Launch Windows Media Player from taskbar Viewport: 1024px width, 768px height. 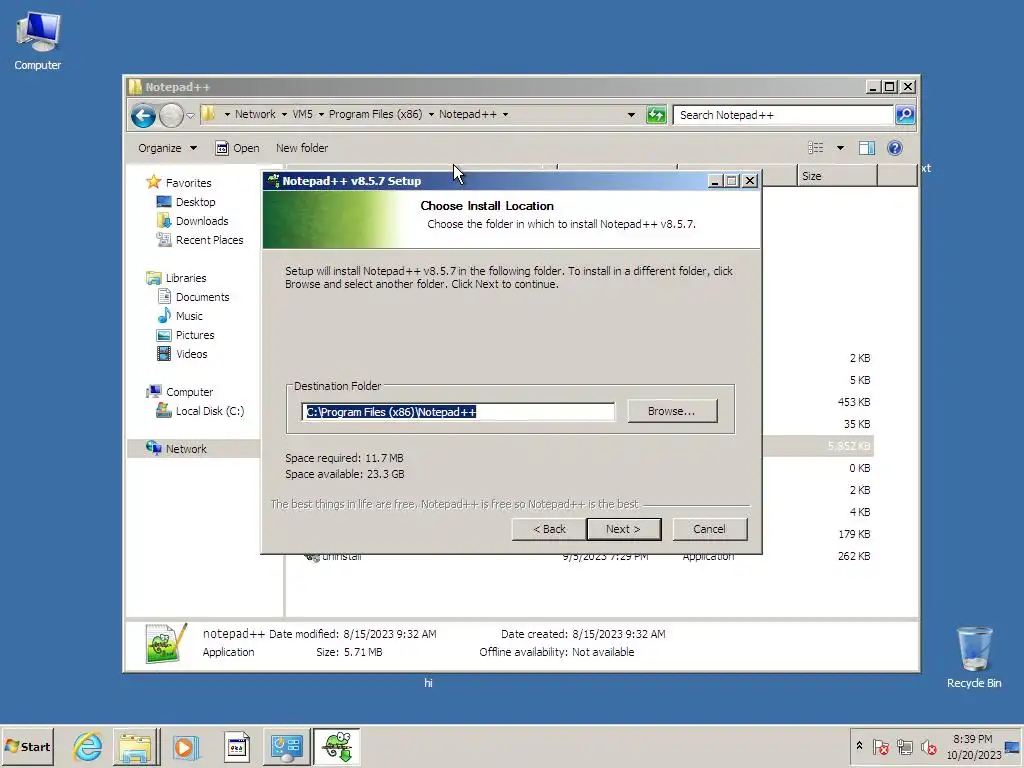[x=185, y=746]
